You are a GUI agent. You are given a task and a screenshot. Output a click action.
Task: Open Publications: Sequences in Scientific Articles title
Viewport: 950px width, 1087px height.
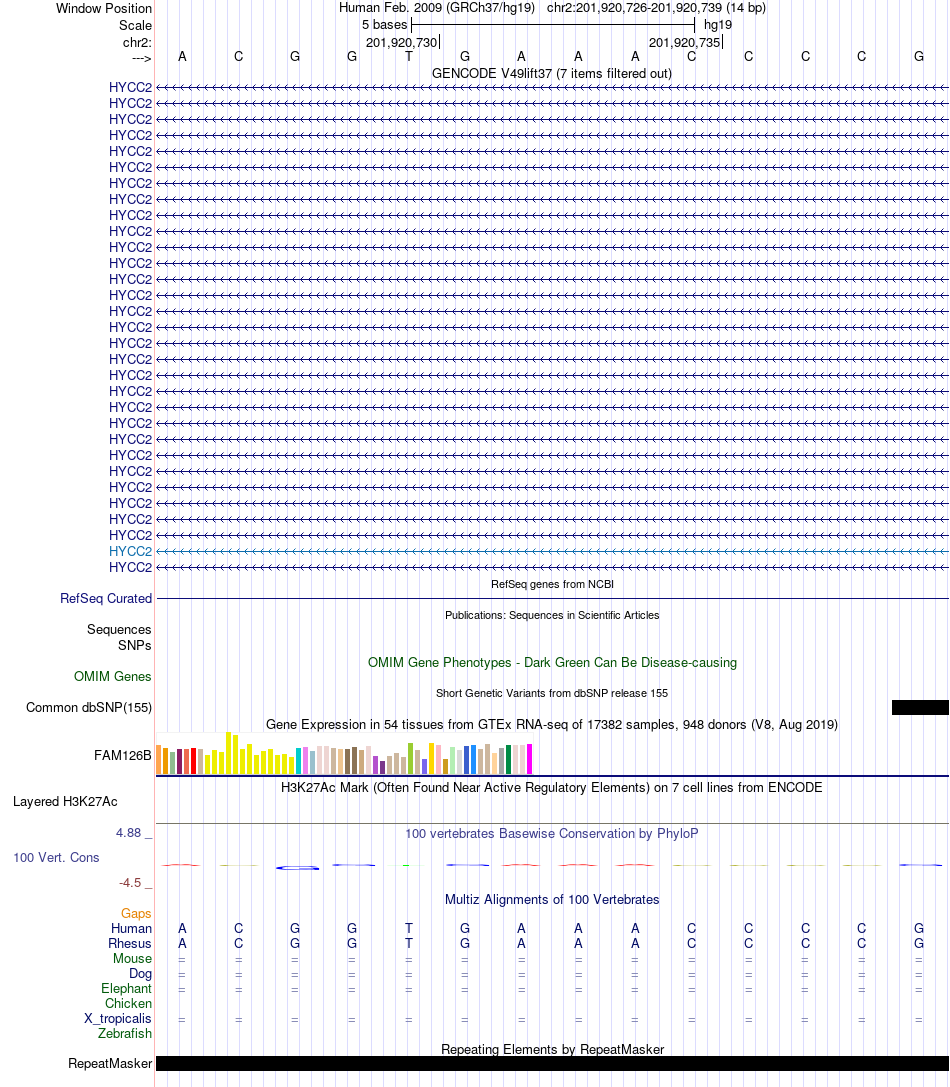pos(552,615)
